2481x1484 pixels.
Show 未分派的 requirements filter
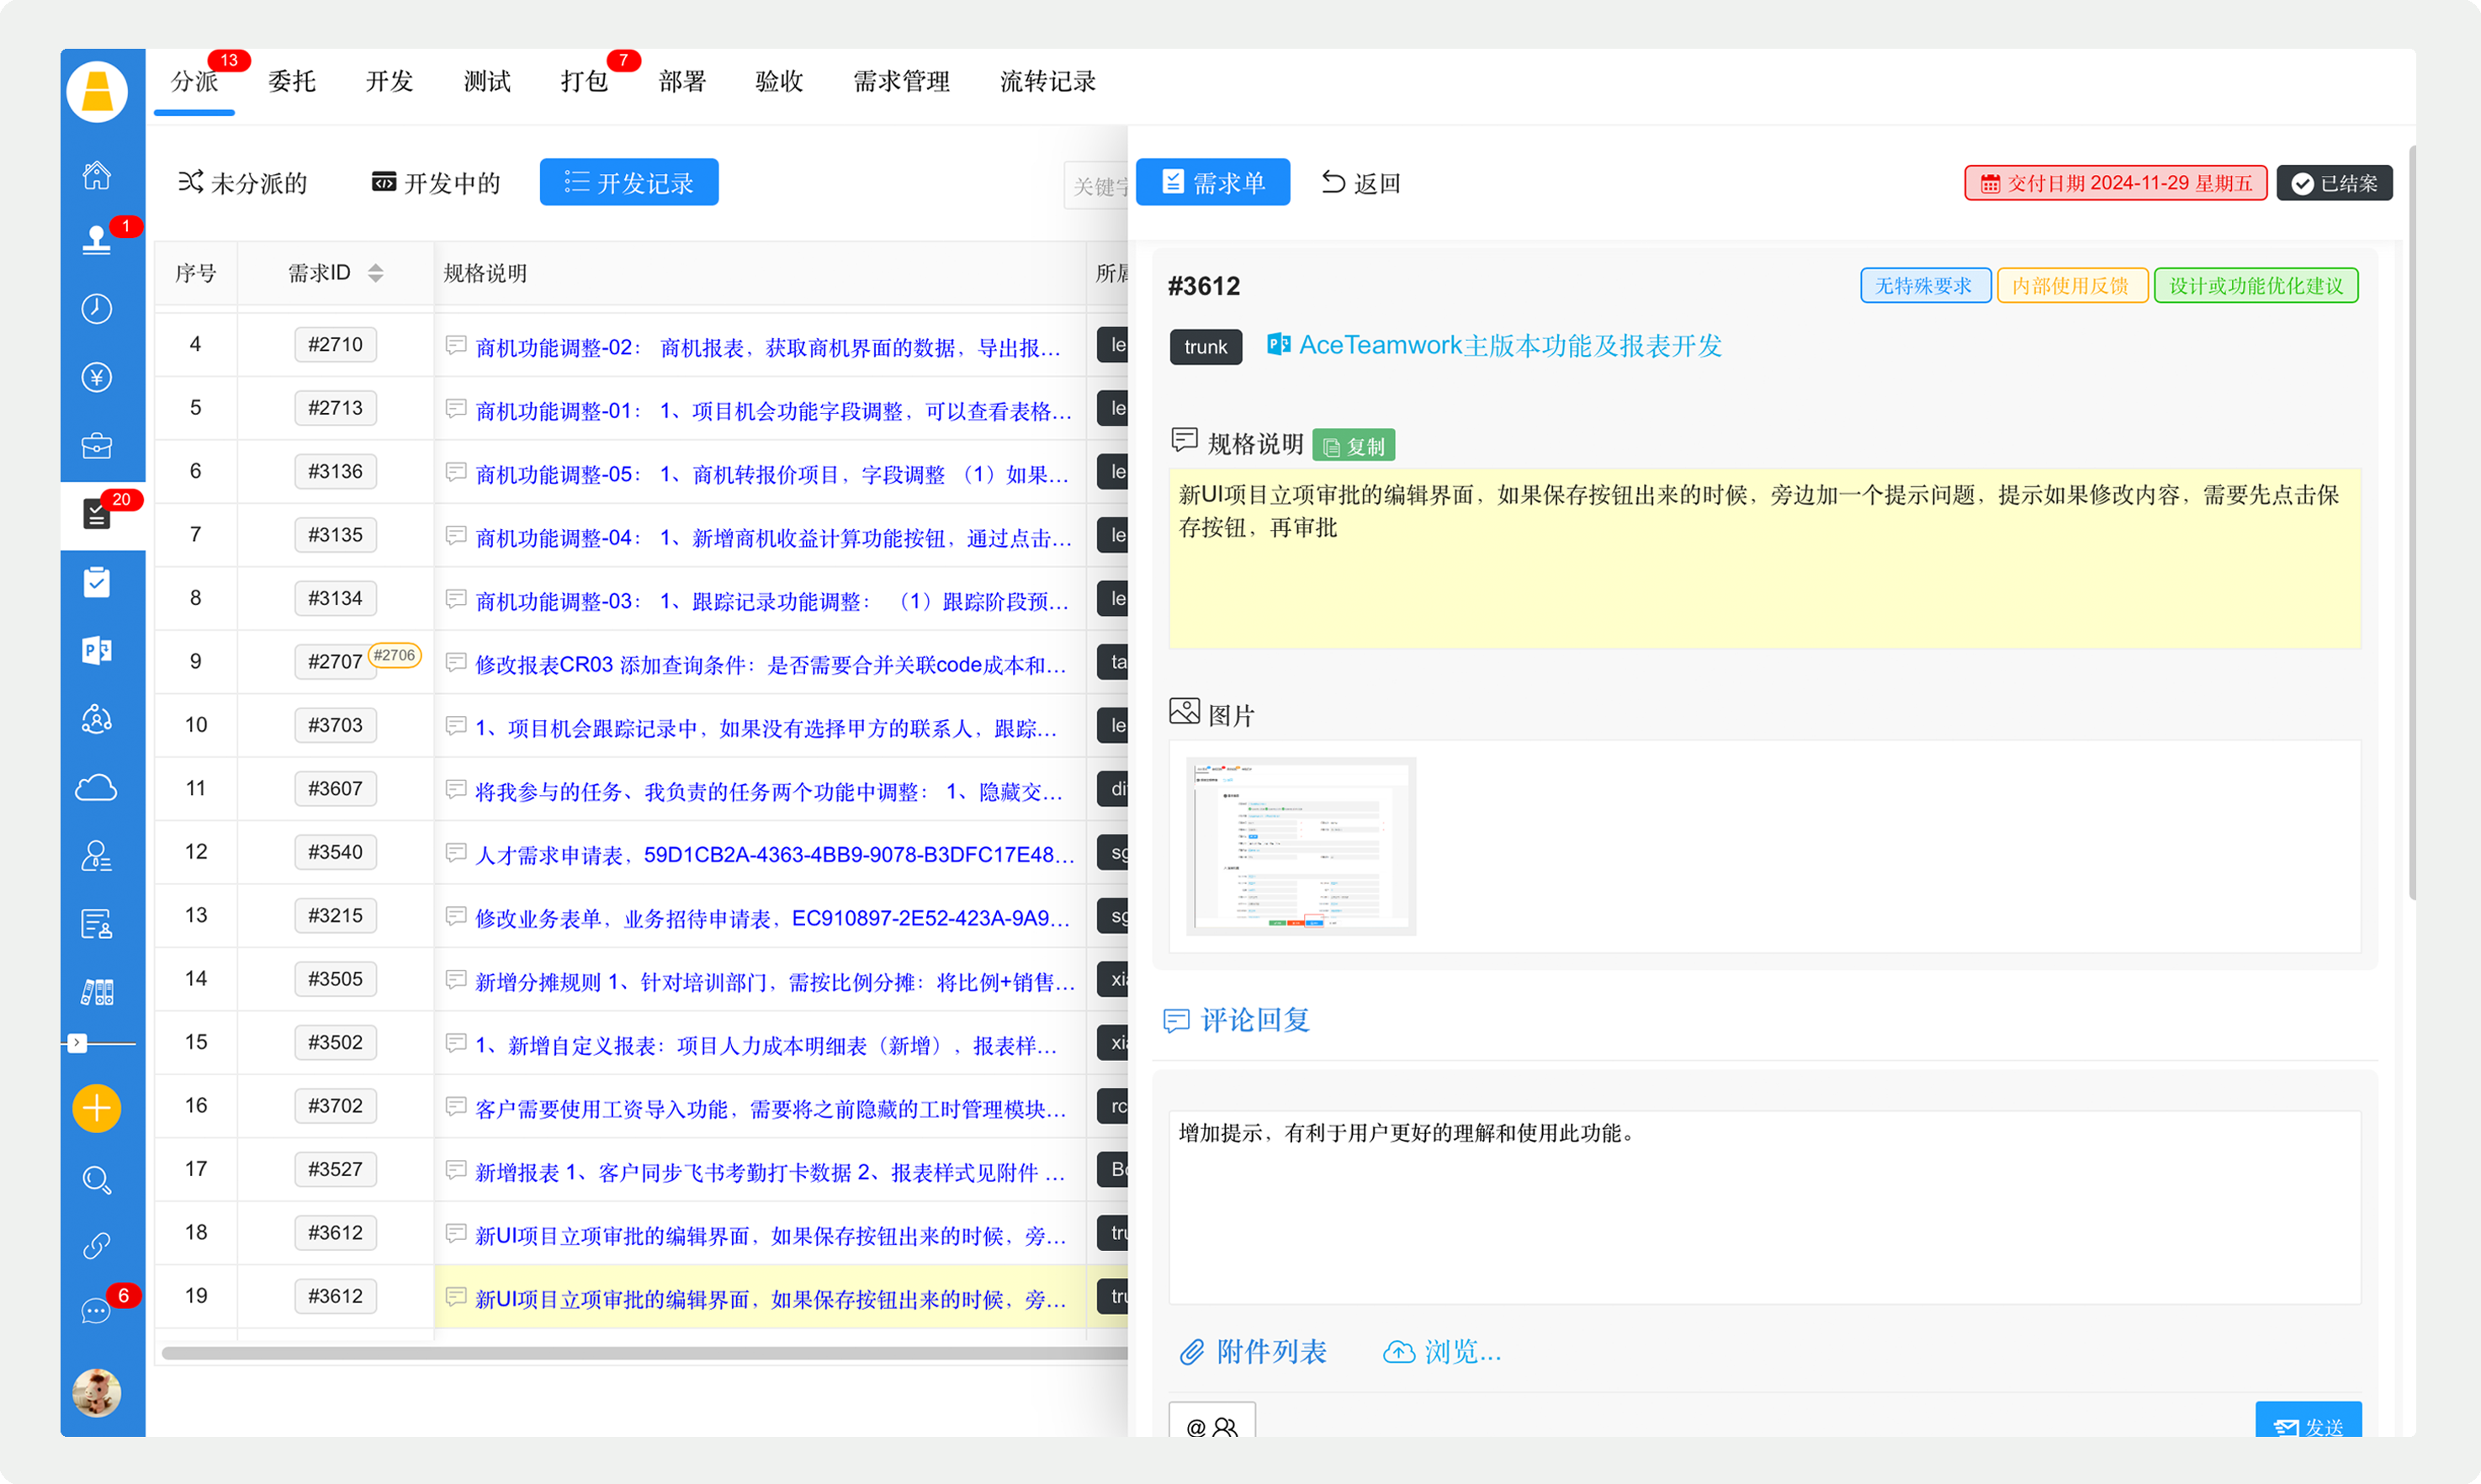pos(243,183)
